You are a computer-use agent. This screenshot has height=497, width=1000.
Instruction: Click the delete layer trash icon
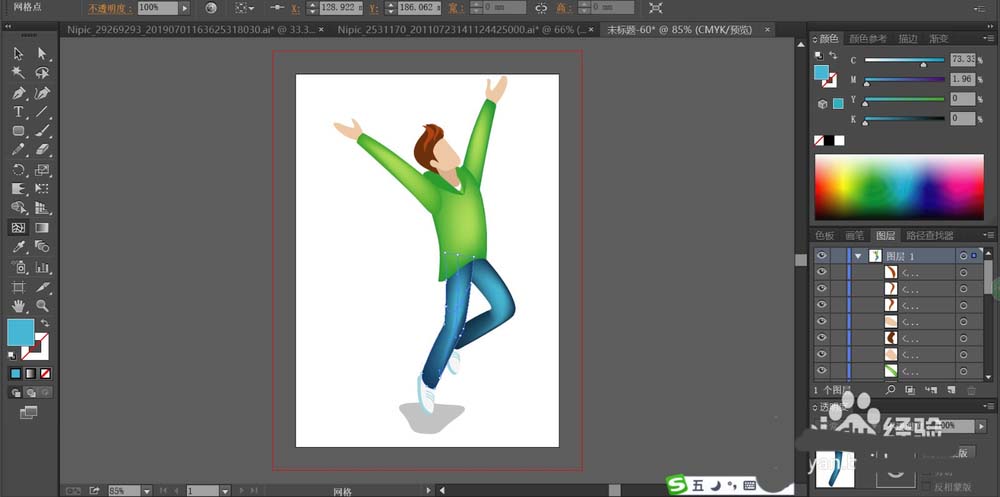970,389
